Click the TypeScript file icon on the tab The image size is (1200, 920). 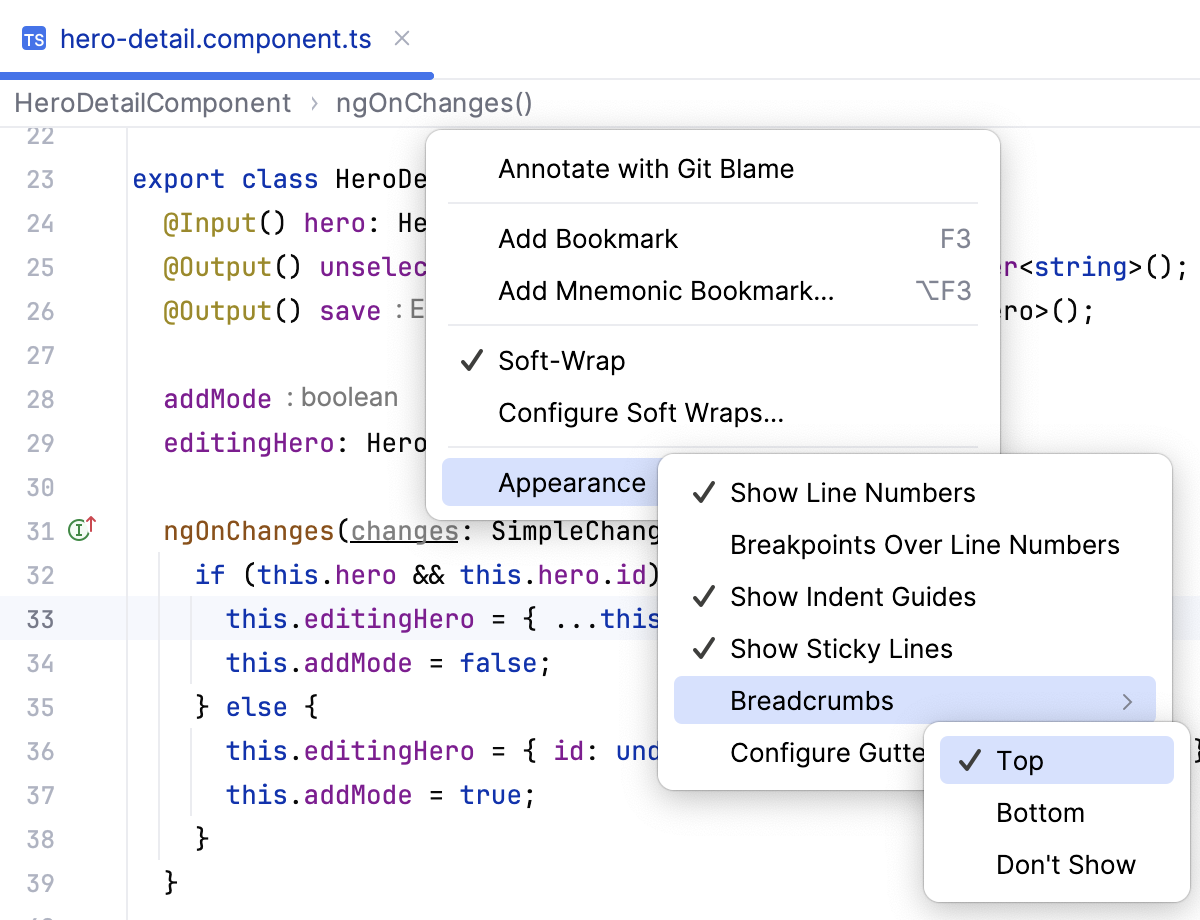tap(34, 40)
